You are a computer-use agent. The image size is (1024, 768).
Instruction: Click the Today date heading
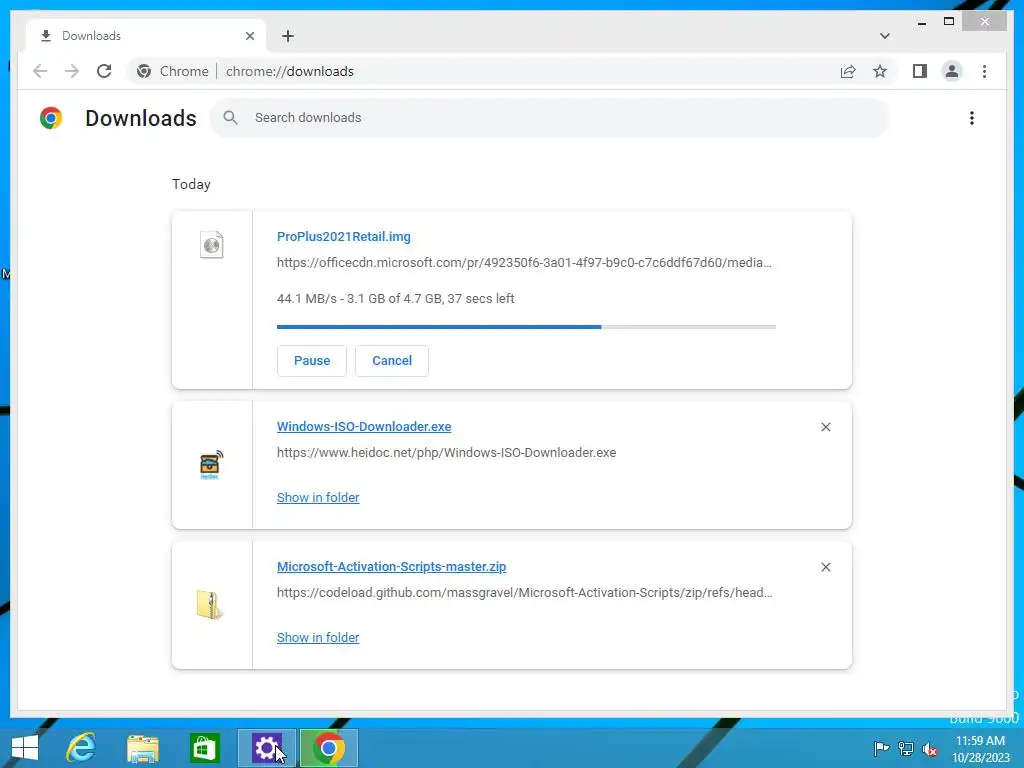tap(191, 184)
